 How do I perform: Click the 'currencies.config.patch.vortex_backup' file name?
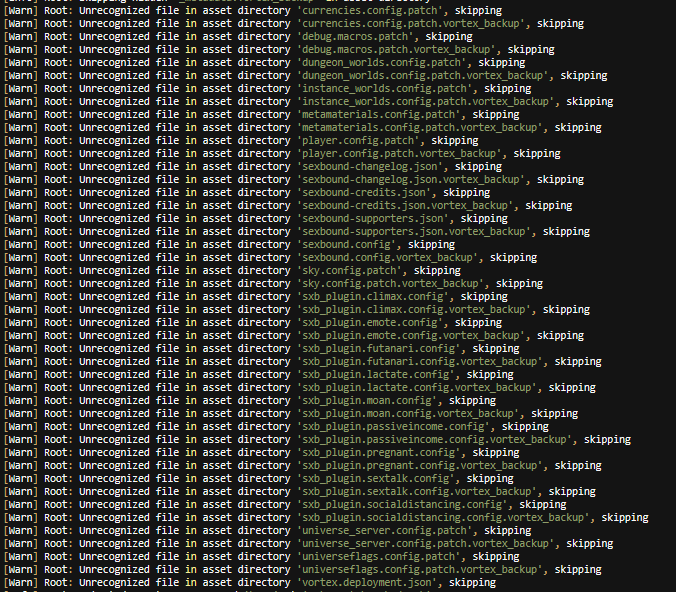click(411, 23)
